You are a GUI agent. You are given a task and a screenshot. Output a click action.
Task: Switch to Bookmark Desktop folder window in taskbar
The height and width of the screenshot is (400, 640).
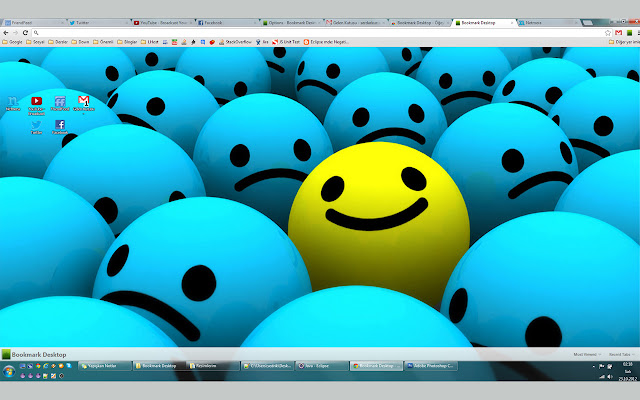pyautogui.click(x=159, y=366)
